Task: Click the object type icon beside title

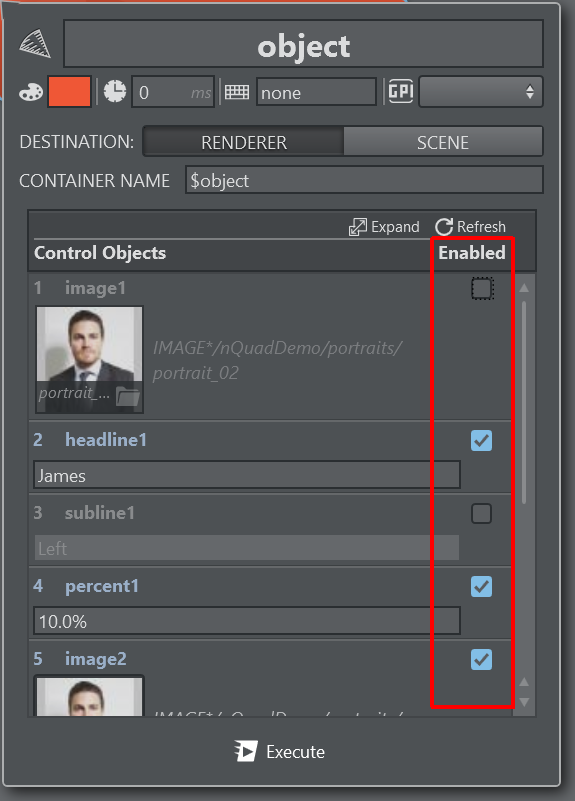Action: (35, 43)
